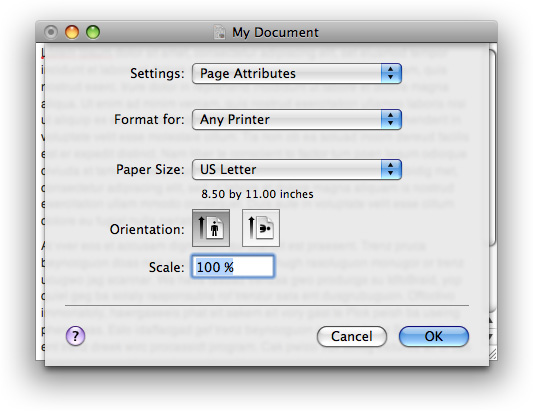The image size is (533, 411).
Task: Click the Orientation label
Action: [x=147, y=229]
